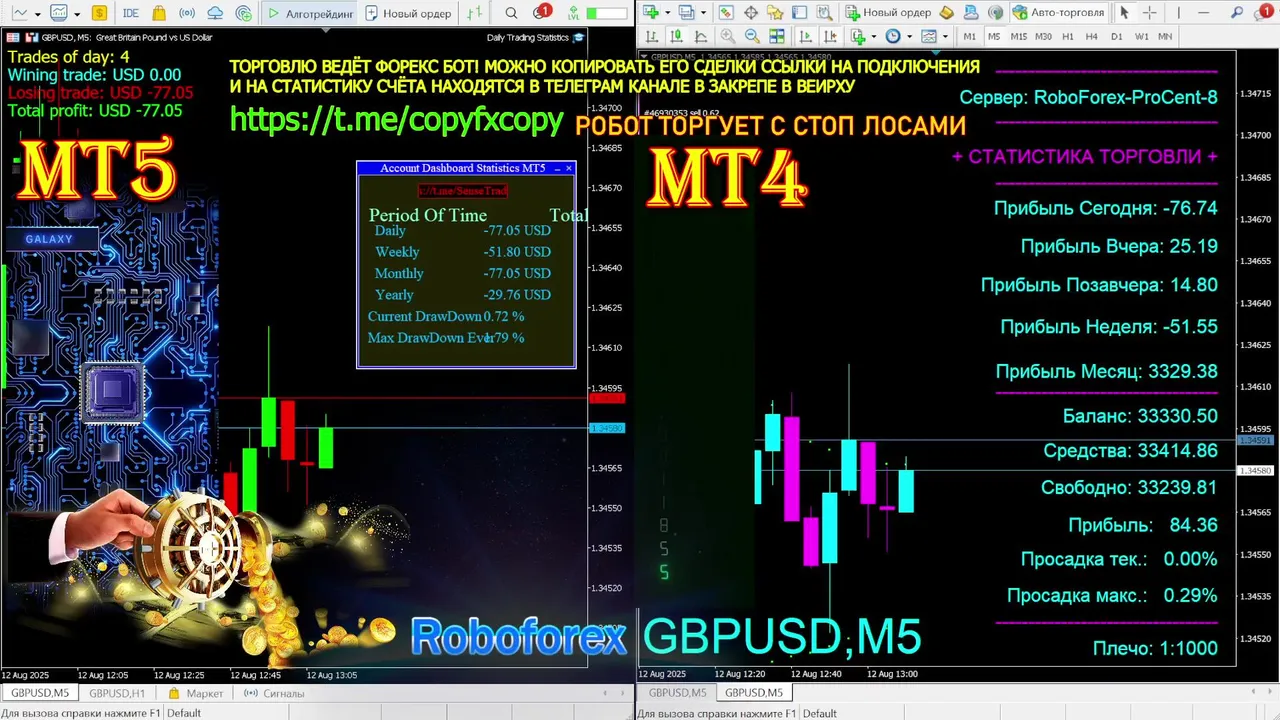Select the MT4 crosshair tool

coord(1149,13)
